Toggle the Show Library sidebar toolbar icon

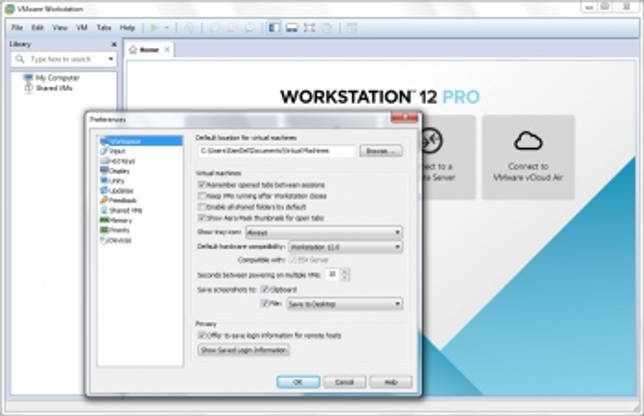tap(274, 28)
